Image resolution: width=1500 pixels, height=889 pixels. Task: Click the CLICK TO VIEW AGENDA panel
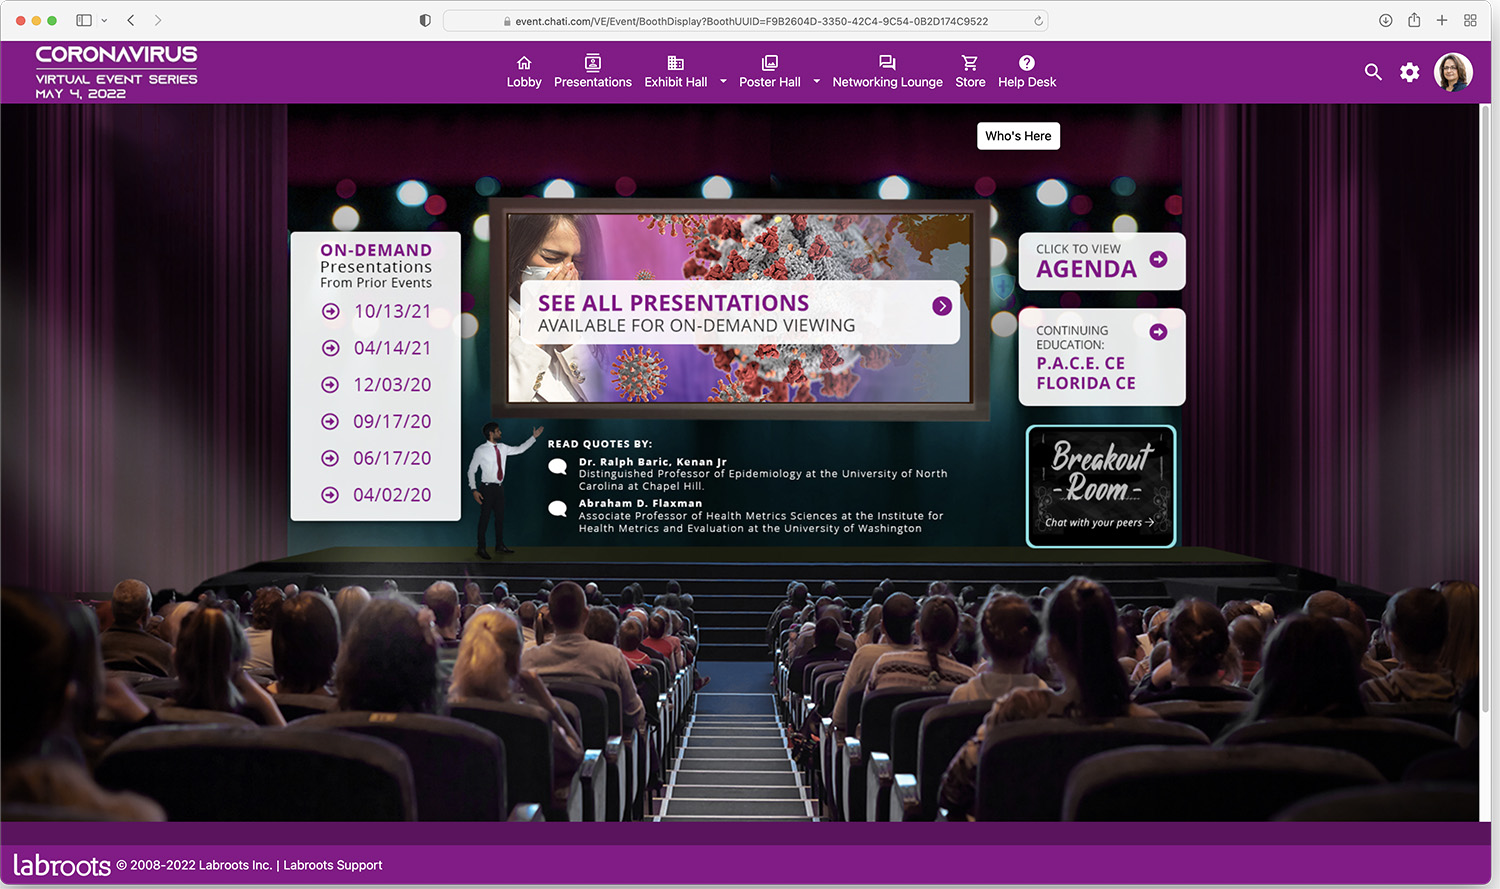click(1101, 261)
